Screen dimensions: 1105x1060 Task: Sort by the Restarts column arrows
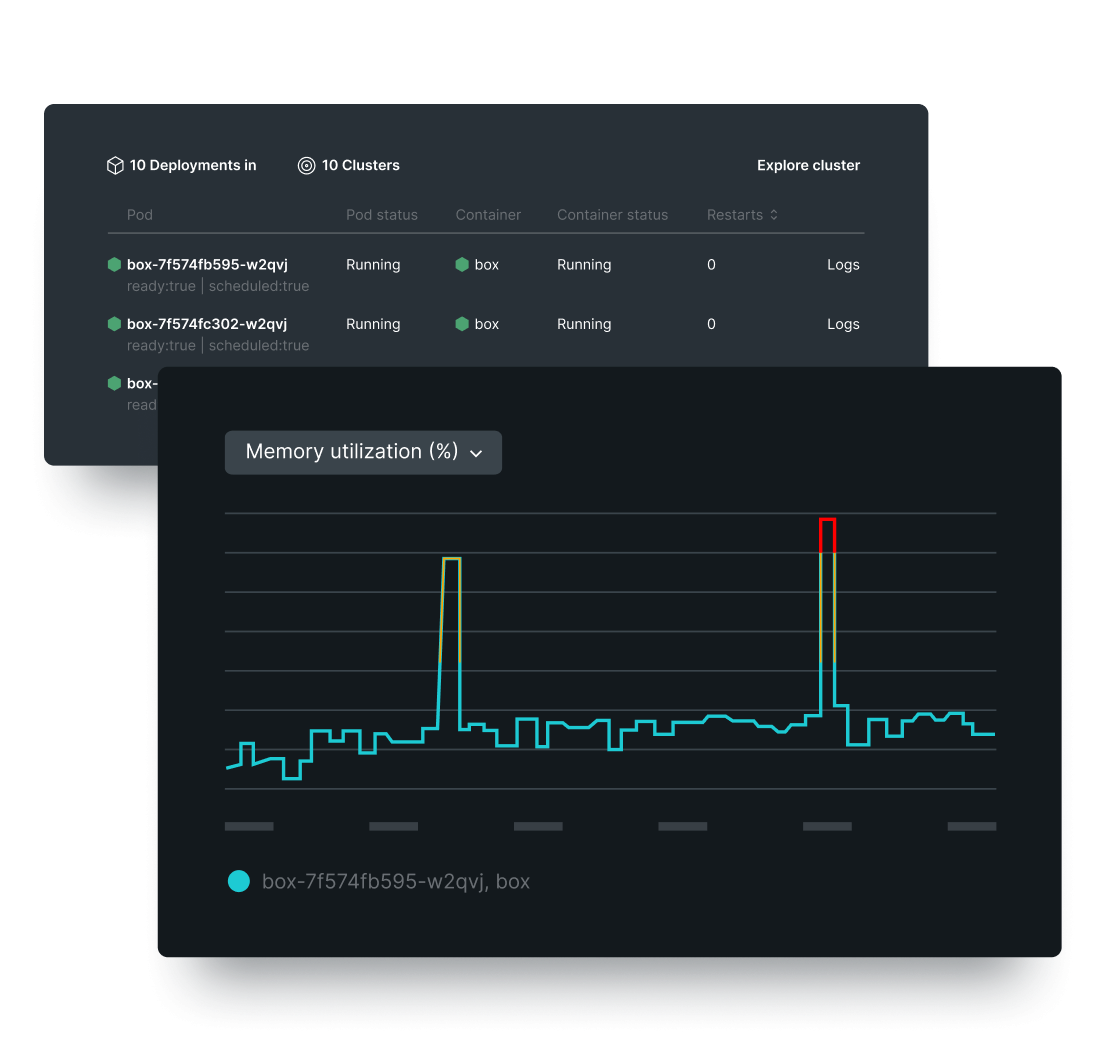point(774,215)
